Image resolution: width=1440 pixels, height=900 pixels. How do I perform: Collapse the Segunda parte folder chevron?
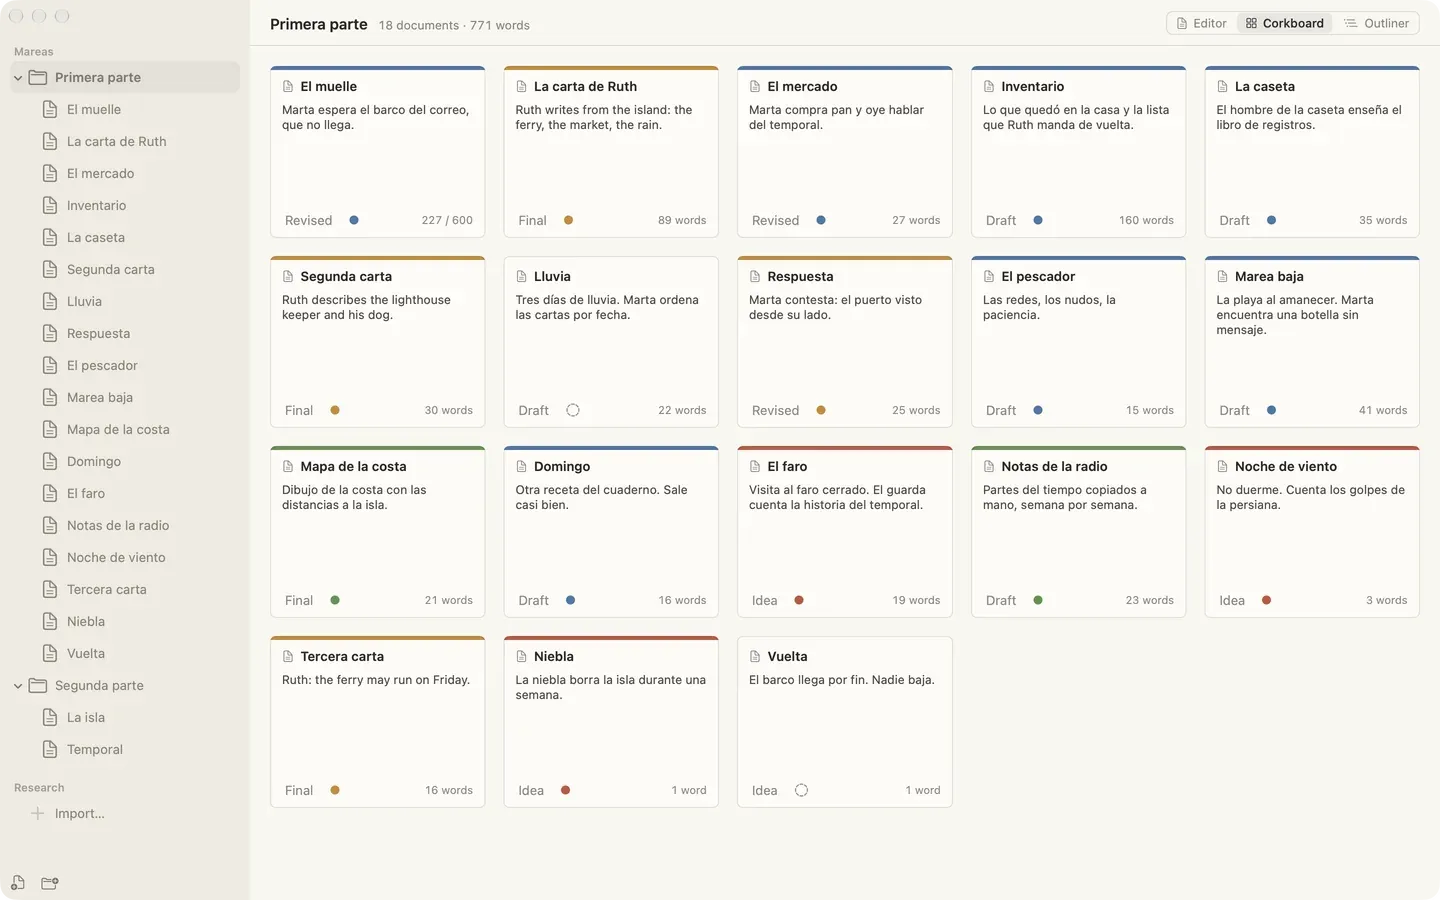point(18,685)
